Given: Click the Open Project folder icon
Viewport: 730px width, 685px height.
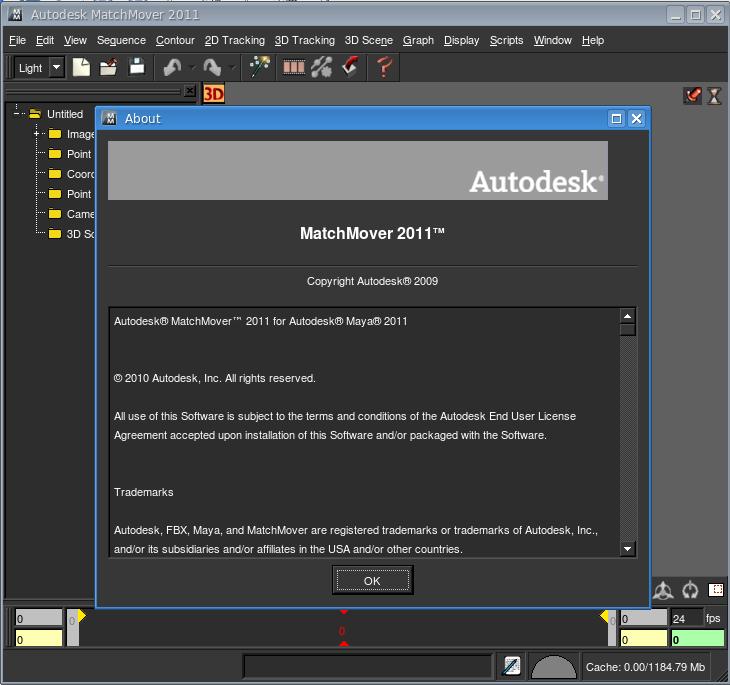Looking at the screenshot, I should [108, 68].
